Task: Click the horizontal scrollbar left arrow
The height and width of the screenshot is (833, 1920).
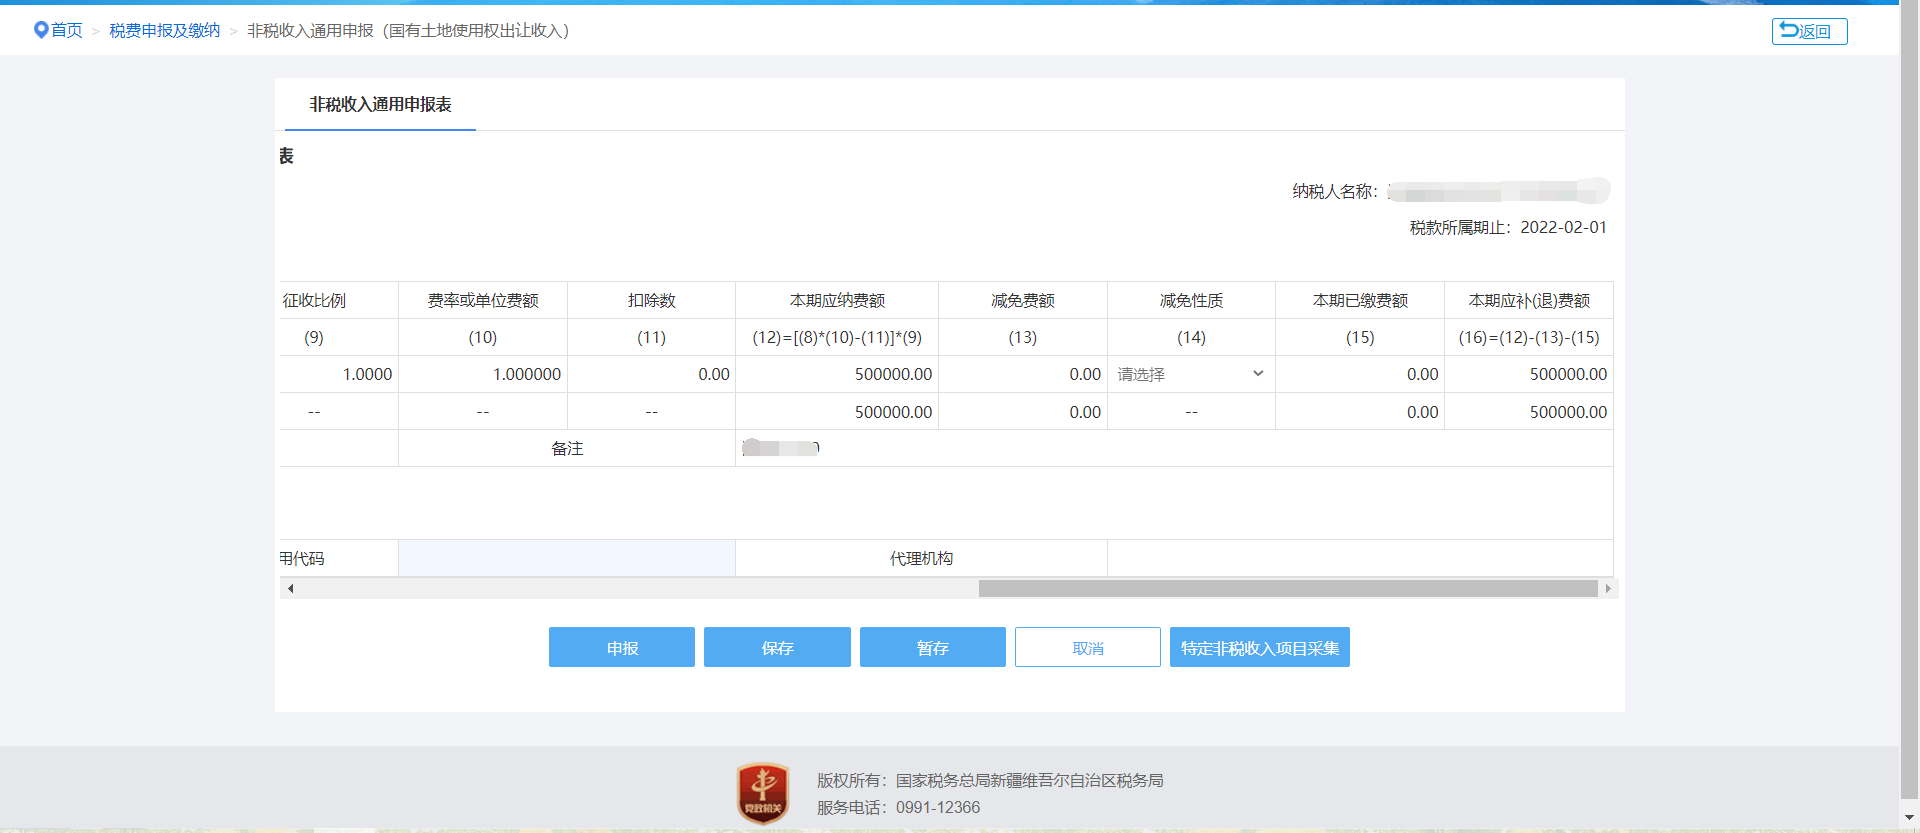Action: (x=290, y=588)
